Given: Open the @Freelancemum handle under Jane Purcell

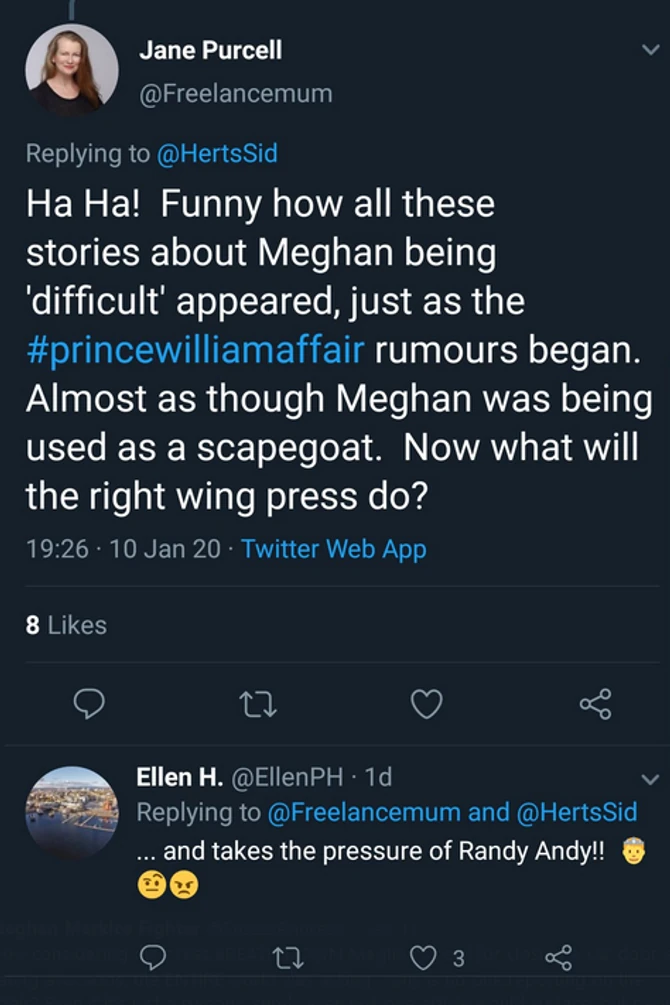Looking at the screenshot, I should pos(236,94).
